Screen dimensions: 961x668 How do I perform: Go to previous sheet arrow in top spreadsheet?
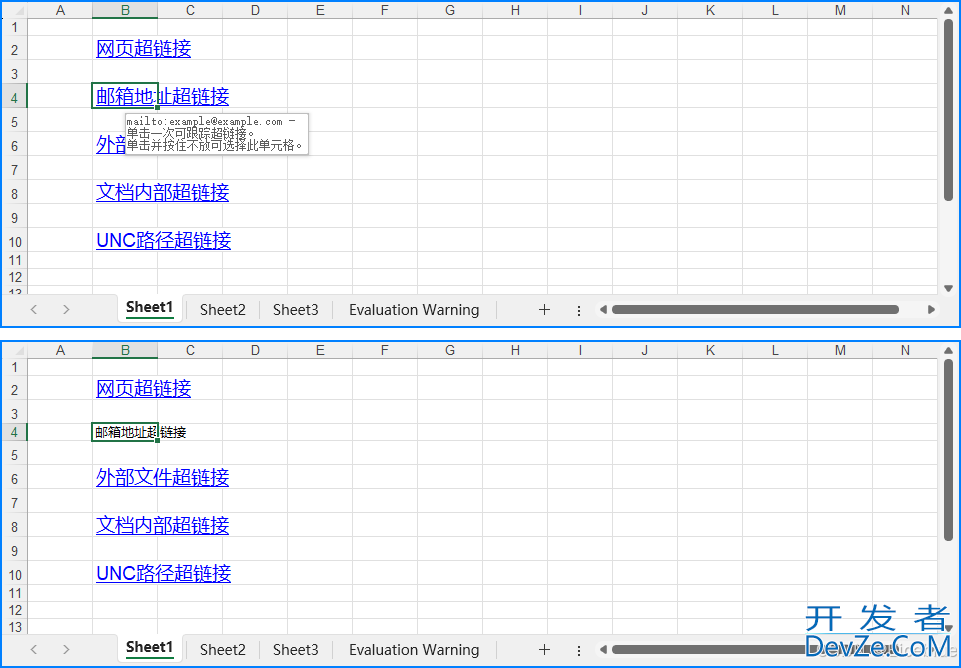[x=34, y=309]
